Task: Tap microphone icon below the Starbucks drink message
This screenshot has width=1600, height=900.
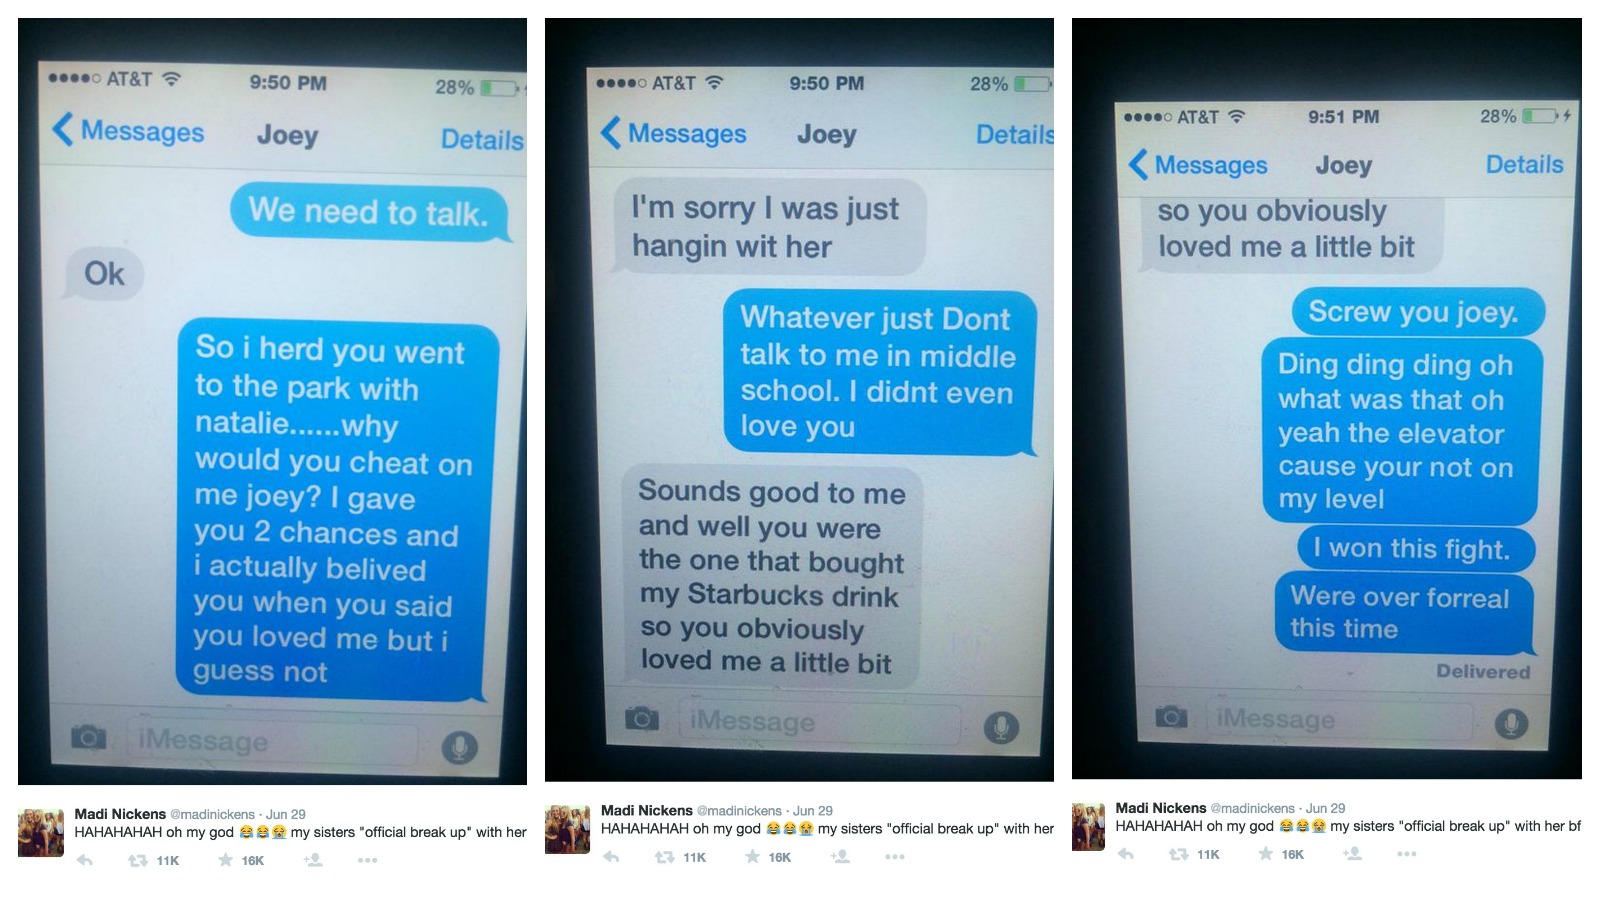Action: tap(1000, 727)
